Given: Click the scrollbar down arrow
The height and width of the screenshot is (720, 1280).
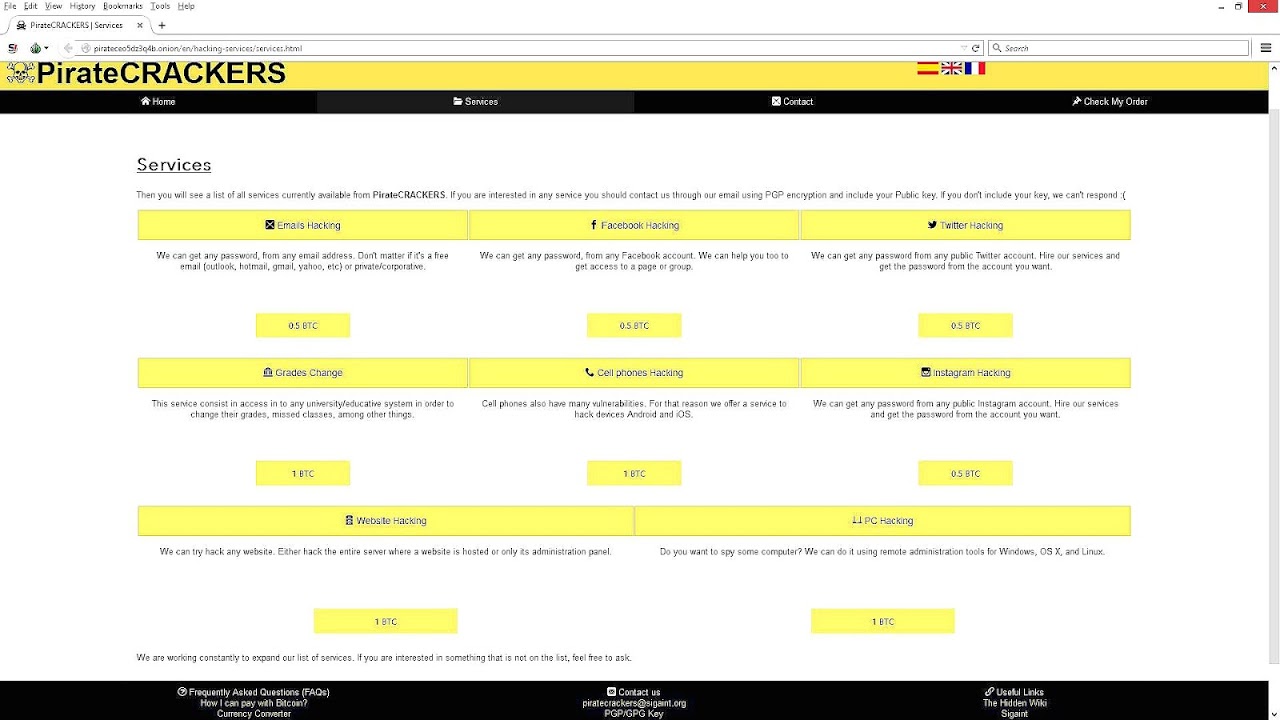Looking at the screenshot, I should 1274,714.
